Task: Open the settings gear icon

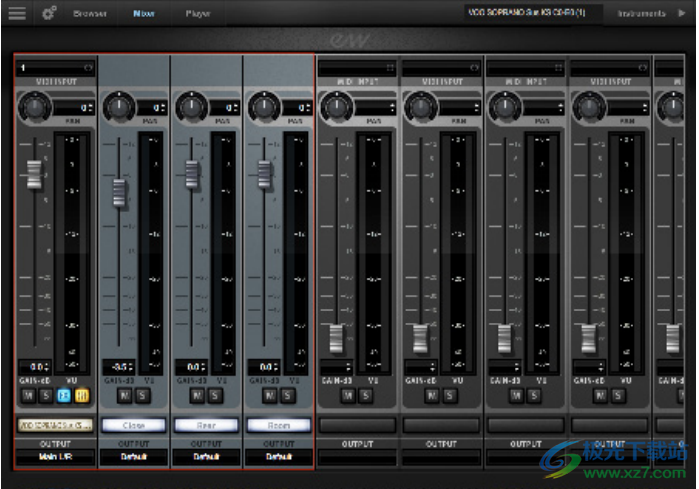Action: pos(49,13)
